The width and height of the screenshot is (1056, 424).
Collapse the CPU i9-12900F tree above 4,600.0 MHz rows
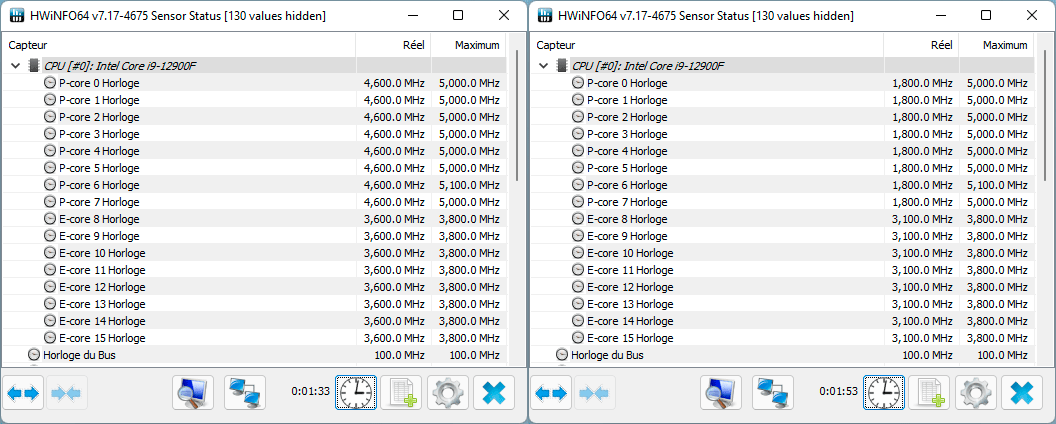(16, 66)
